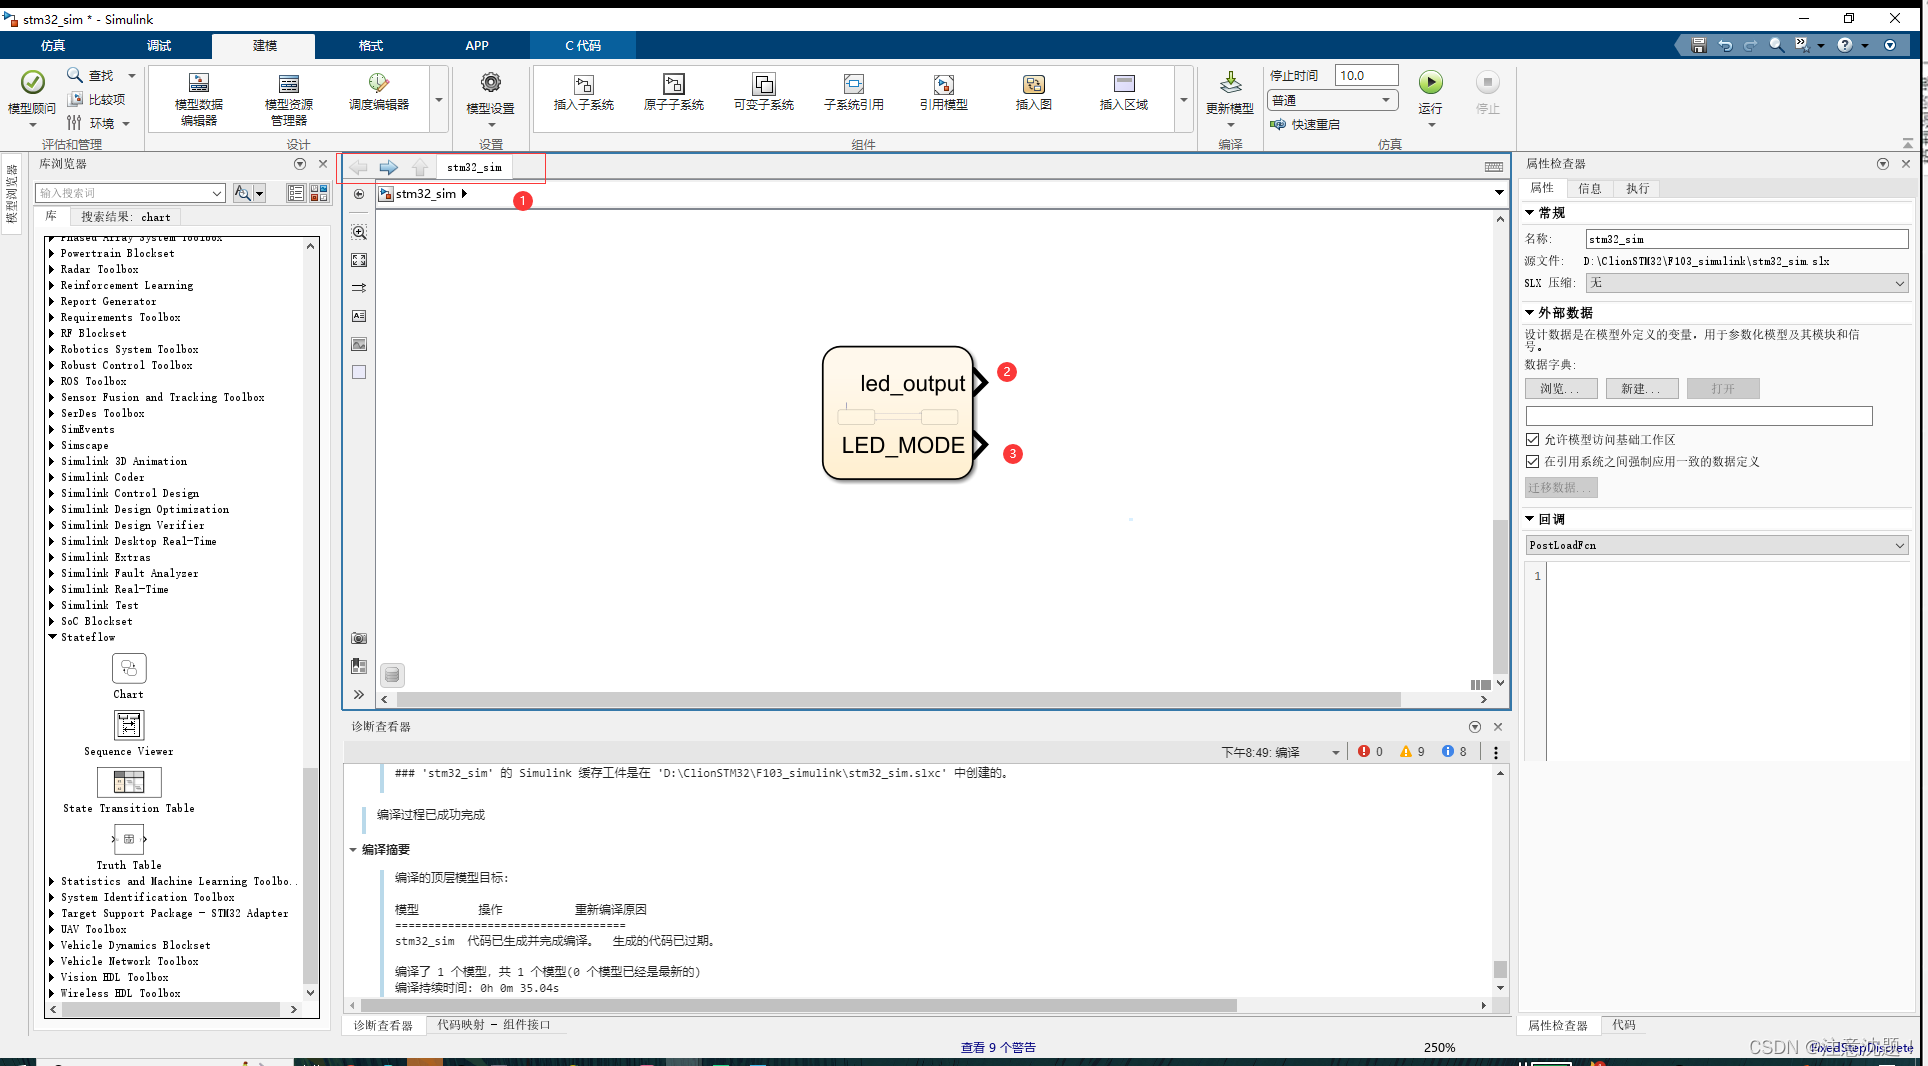The height and width of the screenshot is (1066, 1928).
Task: Click the Fit to View tool in palette
Action: point(359,260)
